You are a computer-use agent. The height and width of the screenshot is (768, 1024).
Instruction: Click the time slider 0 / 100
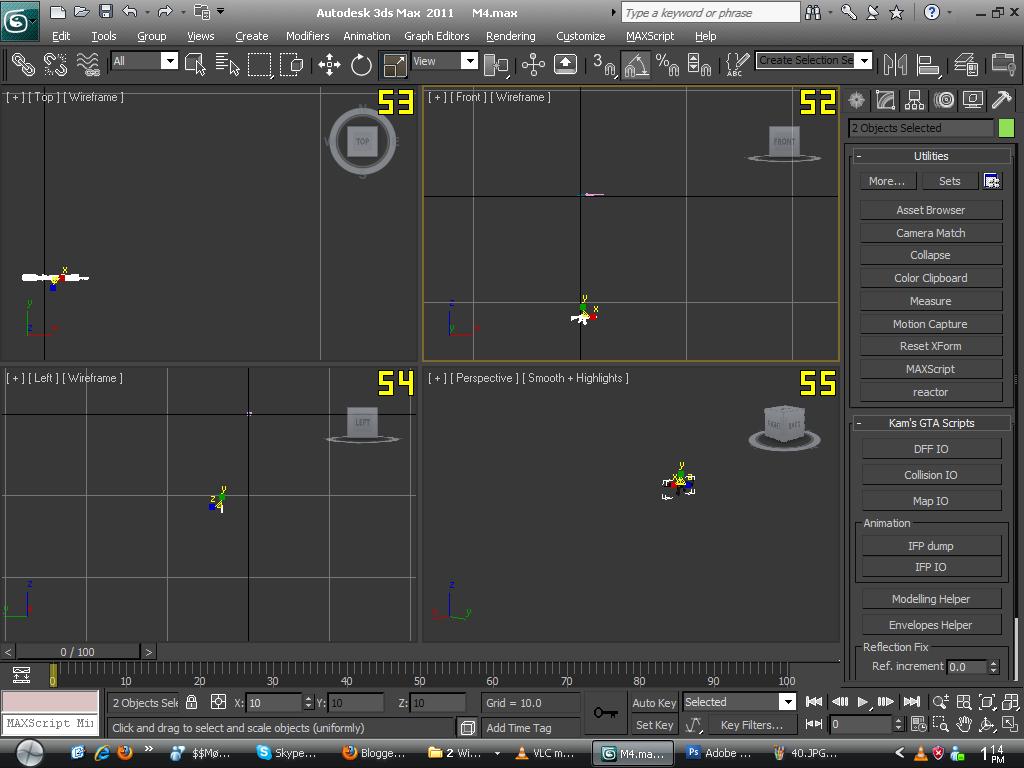point(77,652)
